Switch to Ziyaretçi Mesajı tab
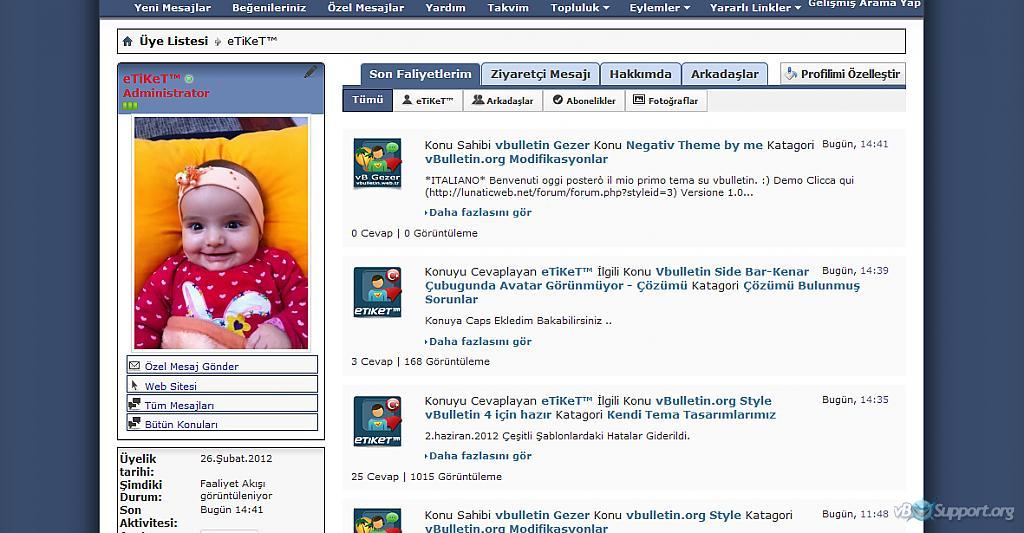This screenshot has width=1024, height=533. 540,74
